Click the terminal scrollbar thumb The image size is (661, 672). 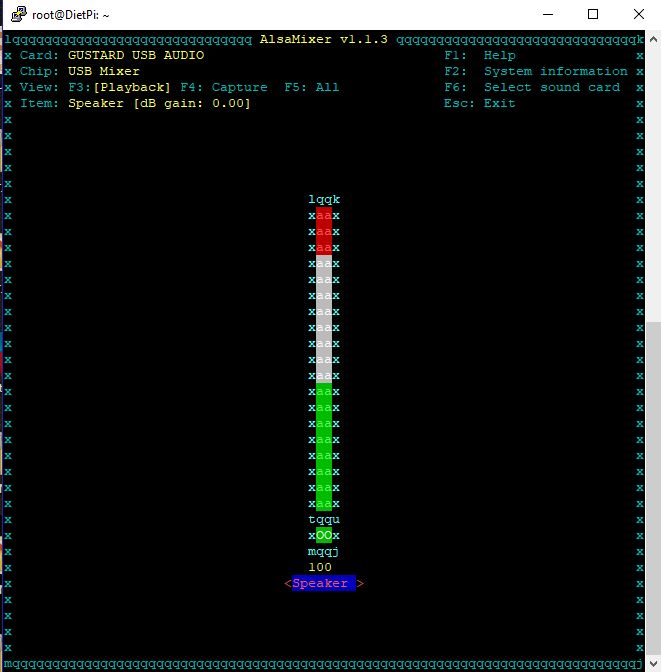click(x=653, y=490)
